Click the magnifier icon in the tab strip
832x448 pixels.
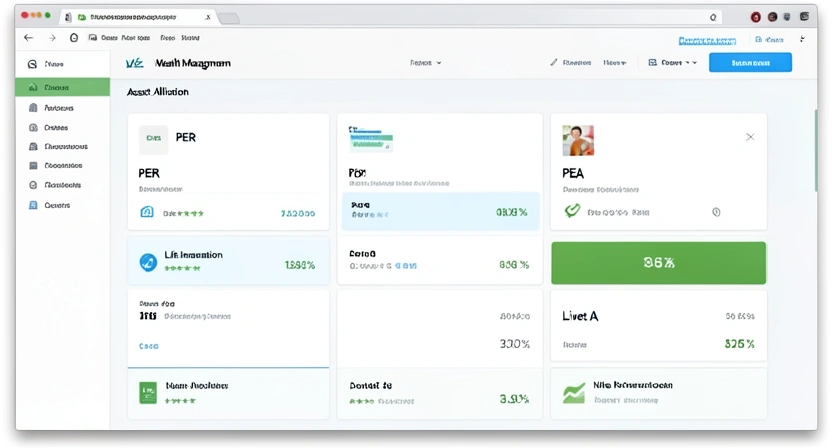coord(713,17)
